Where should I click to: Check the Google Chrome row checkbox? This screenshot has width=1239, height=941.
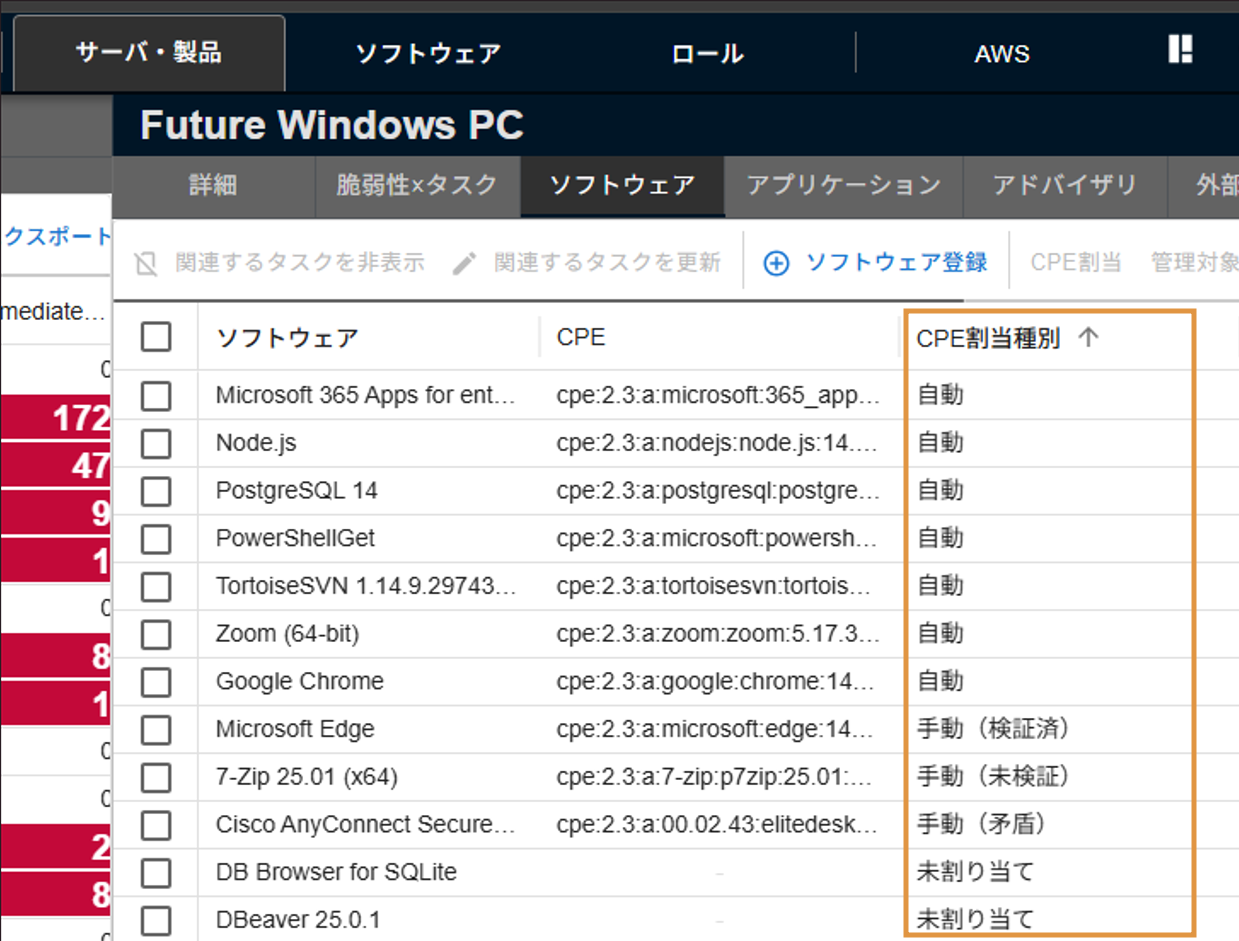pos(156,681)
